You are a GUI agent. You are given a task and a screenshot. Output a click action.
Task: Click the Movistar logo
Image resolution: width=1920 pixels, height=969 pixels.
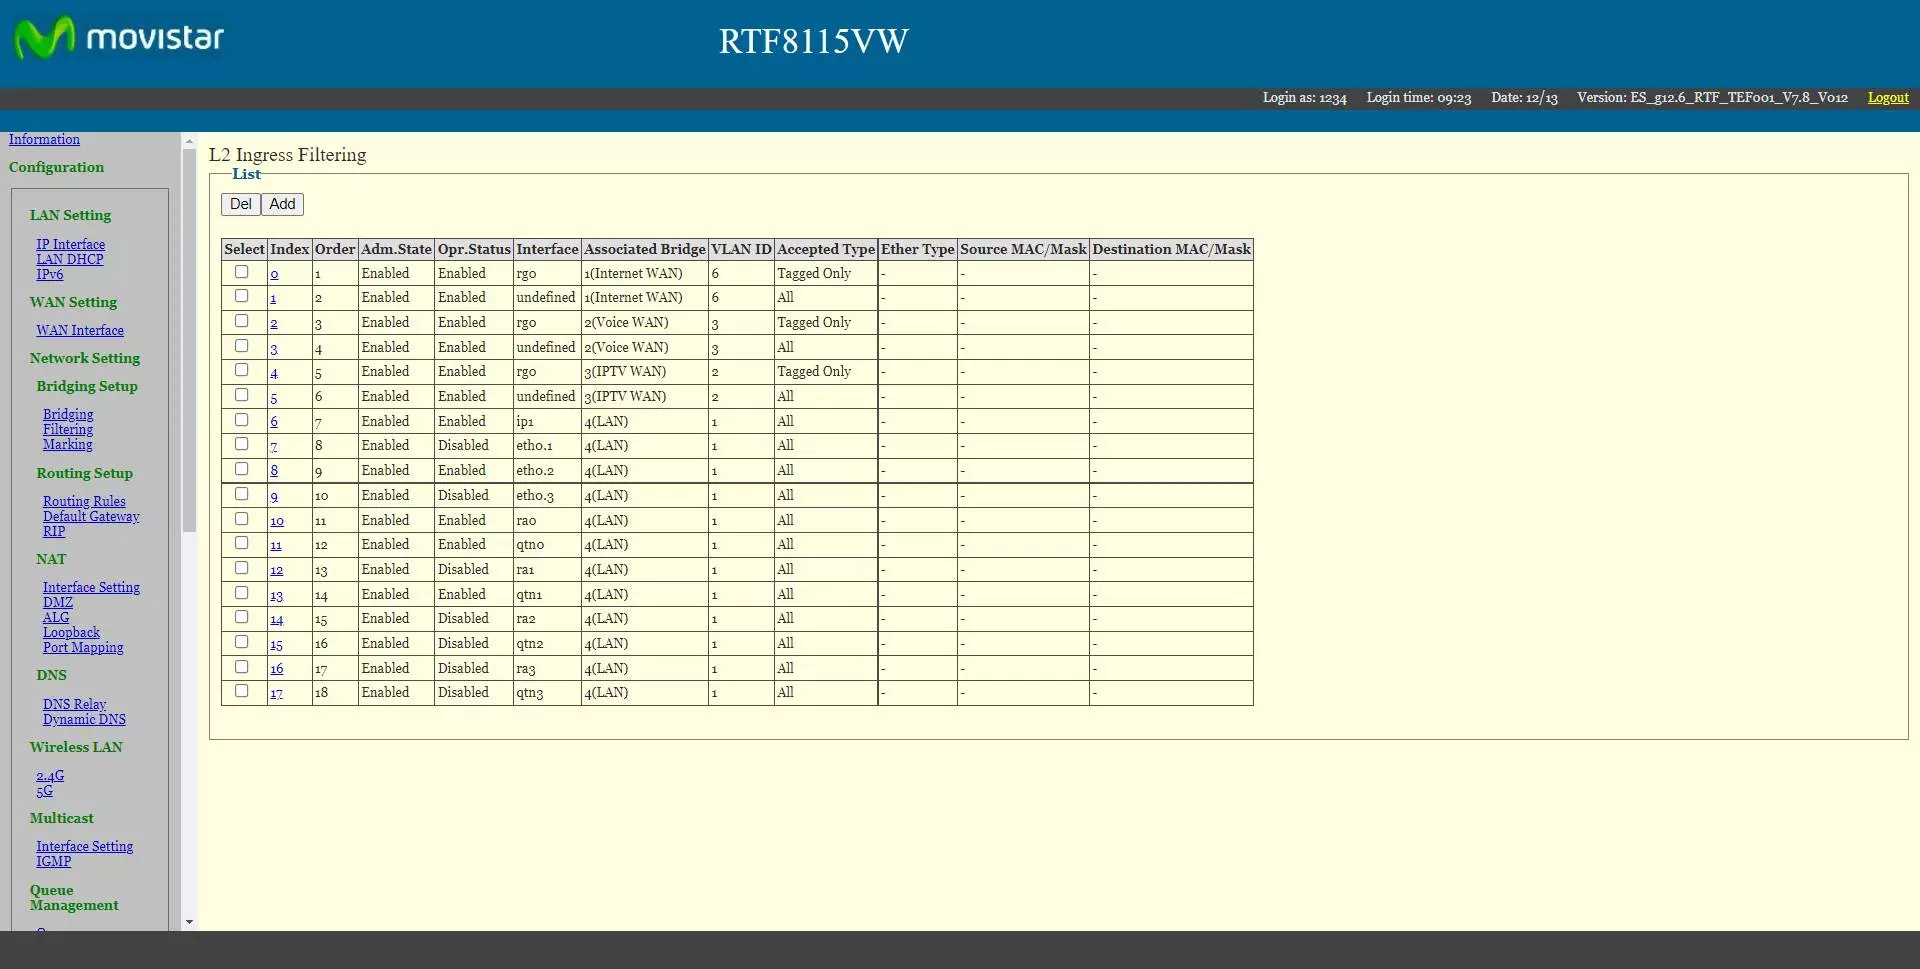pos(118,39)
